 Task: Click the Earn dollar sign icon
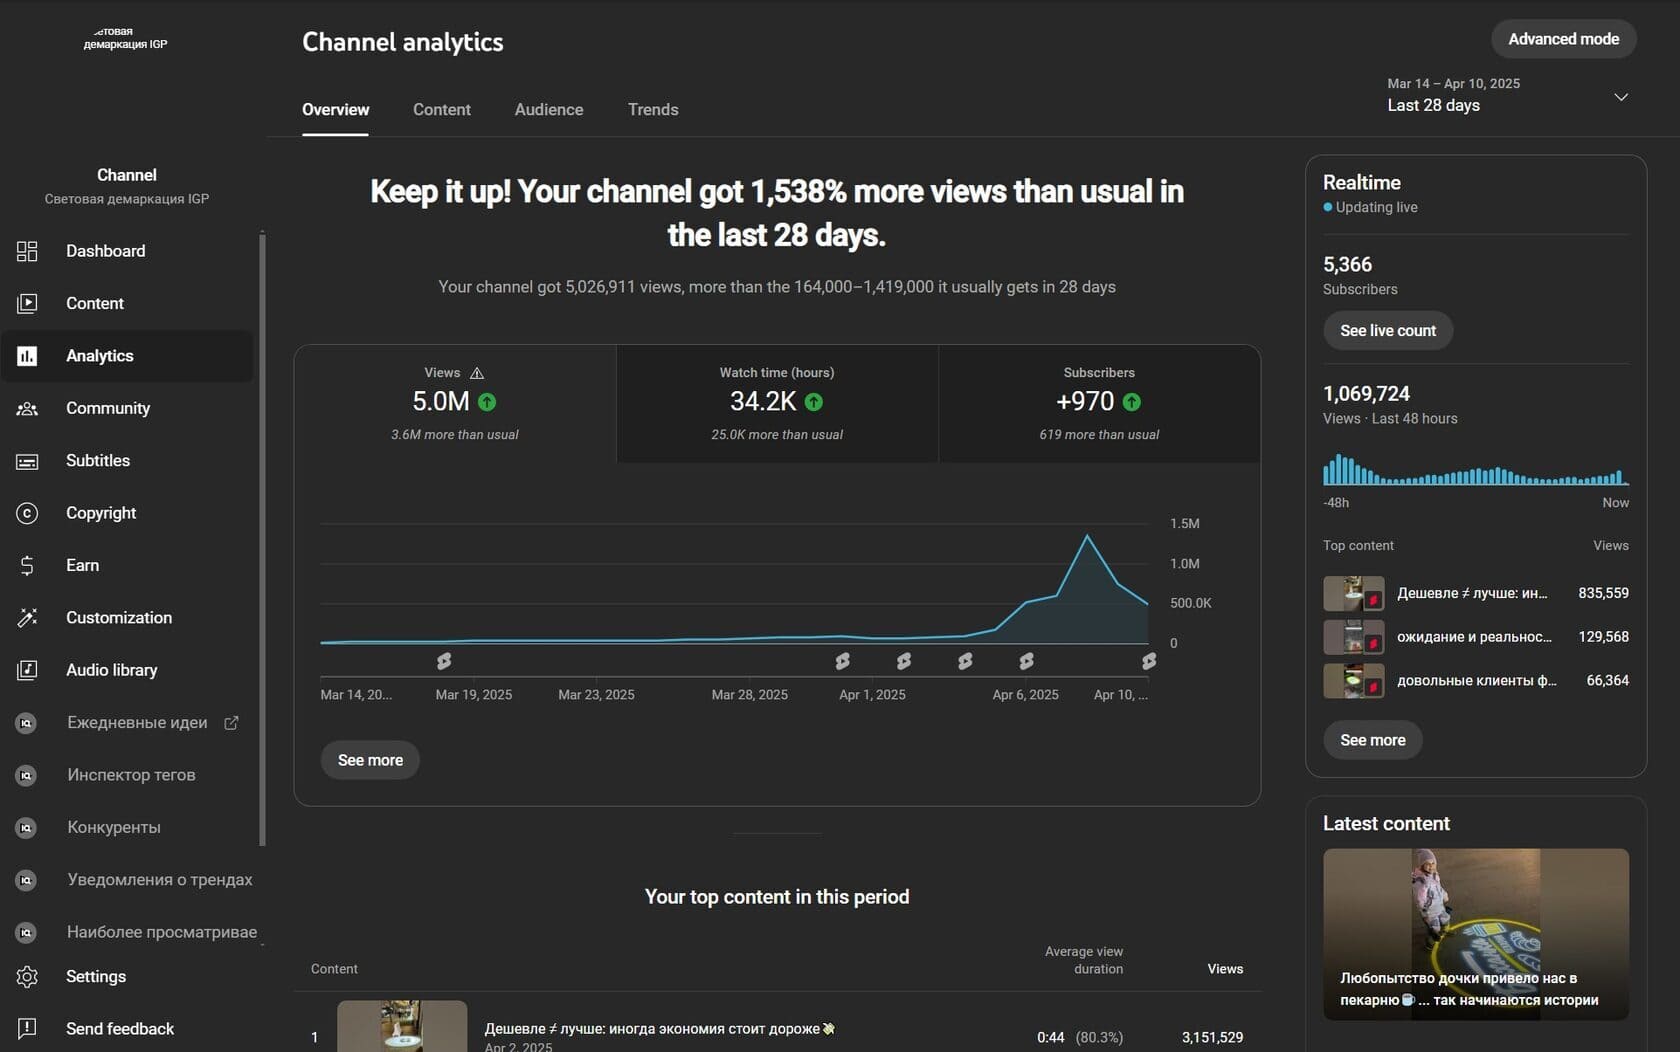coord(27,565)
